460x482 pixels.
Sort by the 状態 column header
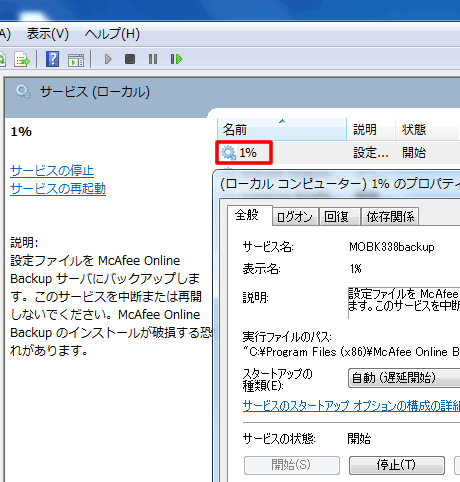(428, 129)
